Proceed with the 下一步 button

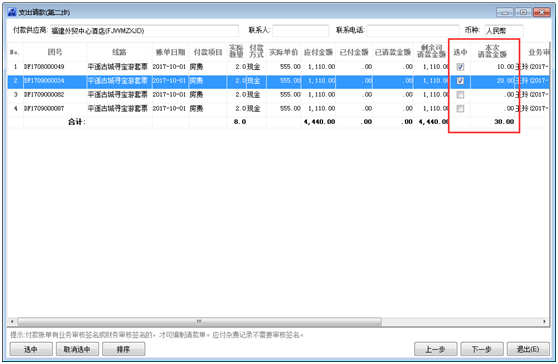482,349
